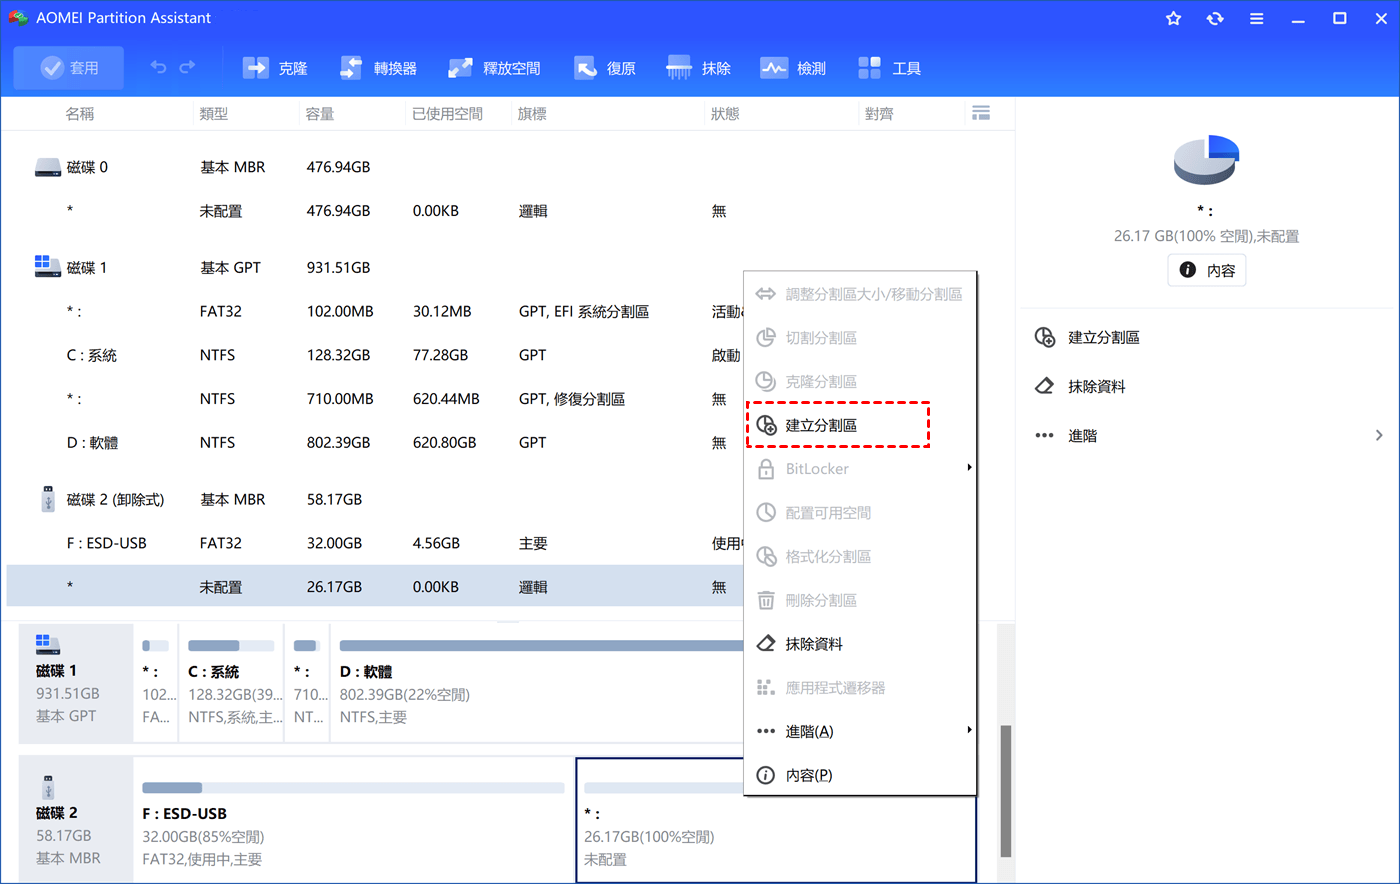This screenshot has width=1400, height=884.
Task: Expand 進階(A) submenu in context menu
Action: 860,731
